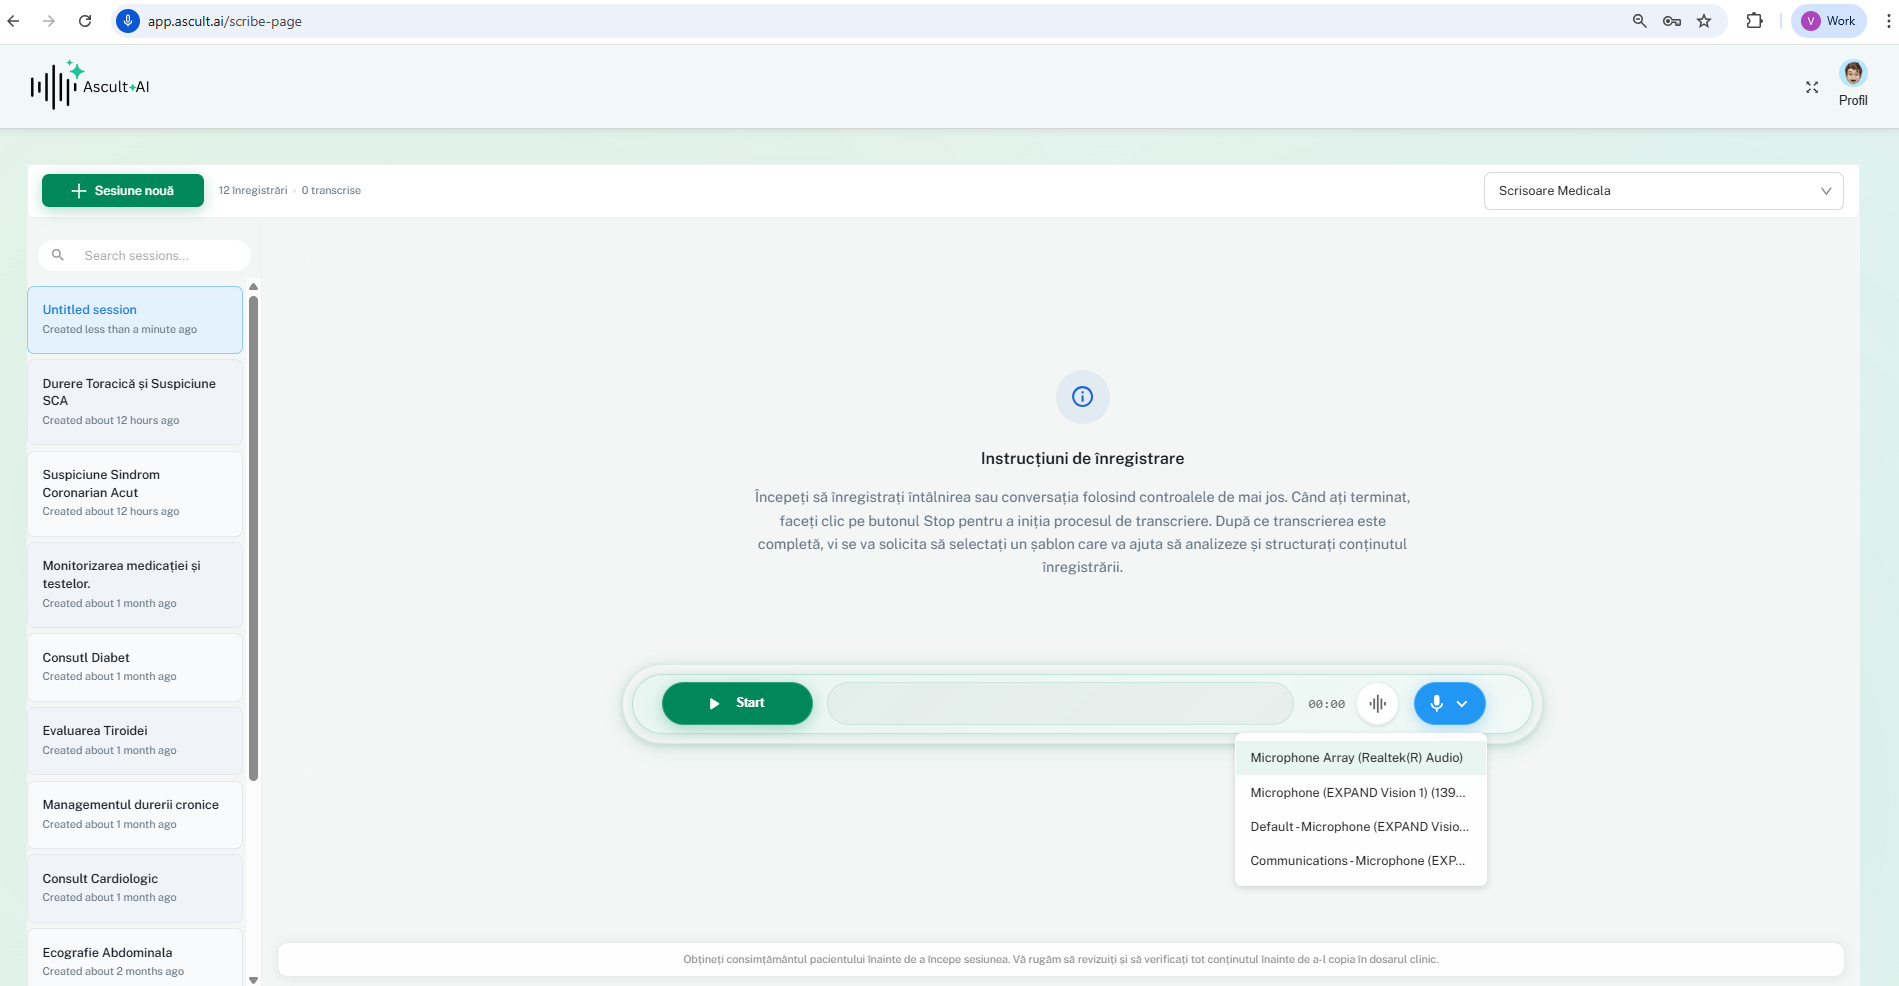Click the info icon above instructions
Image resolution: width=1899 pixels, height=986 pixels.
[x=1082, y=397]
